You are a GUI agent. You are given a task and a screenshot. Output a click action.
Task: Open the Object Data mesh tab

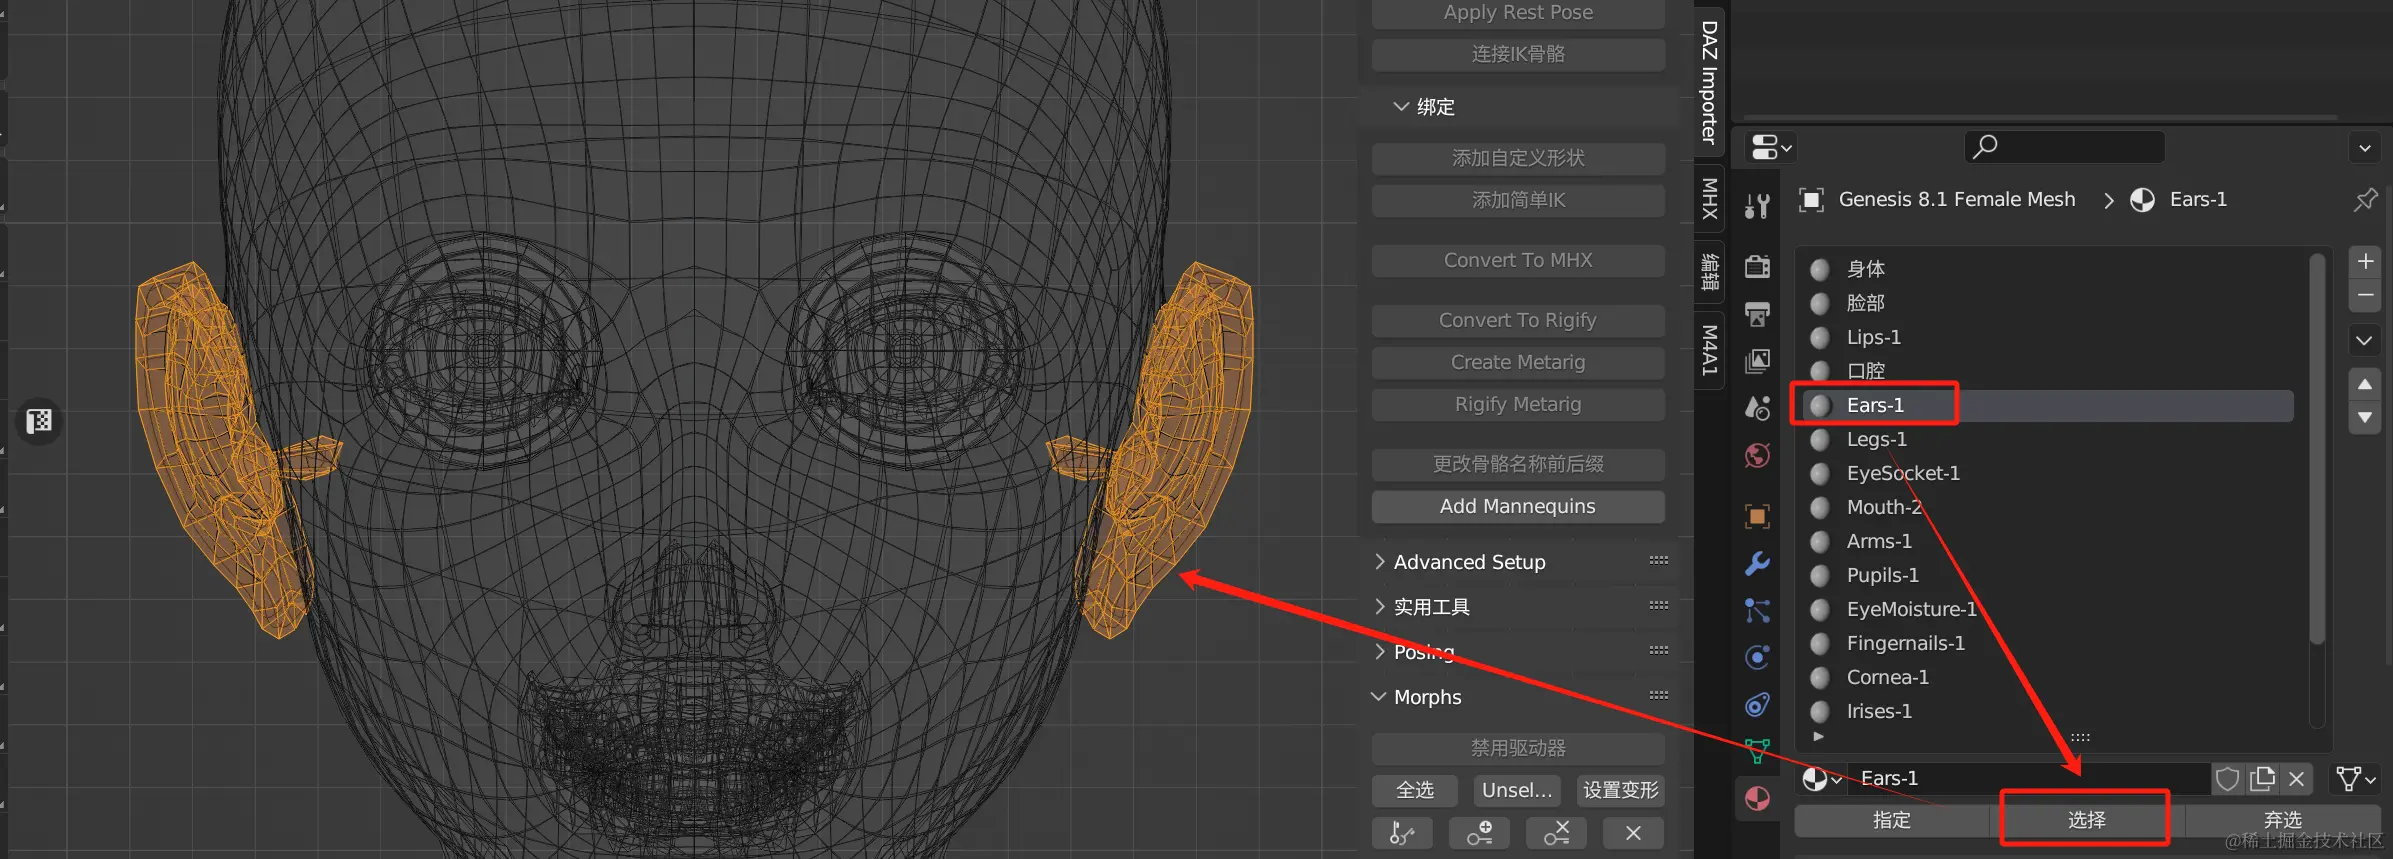1757,751
